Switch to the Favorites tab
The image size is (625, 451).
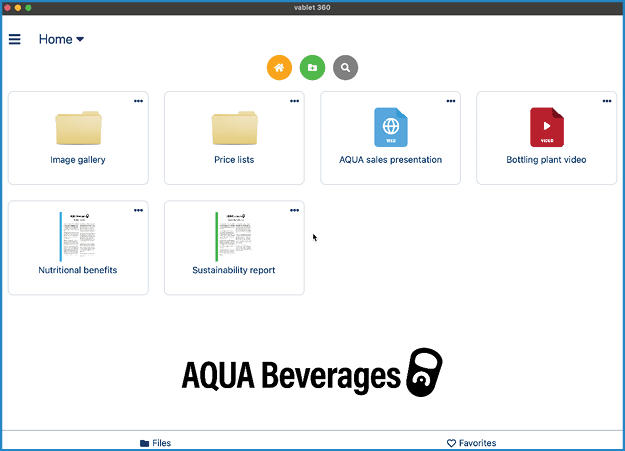472,443
